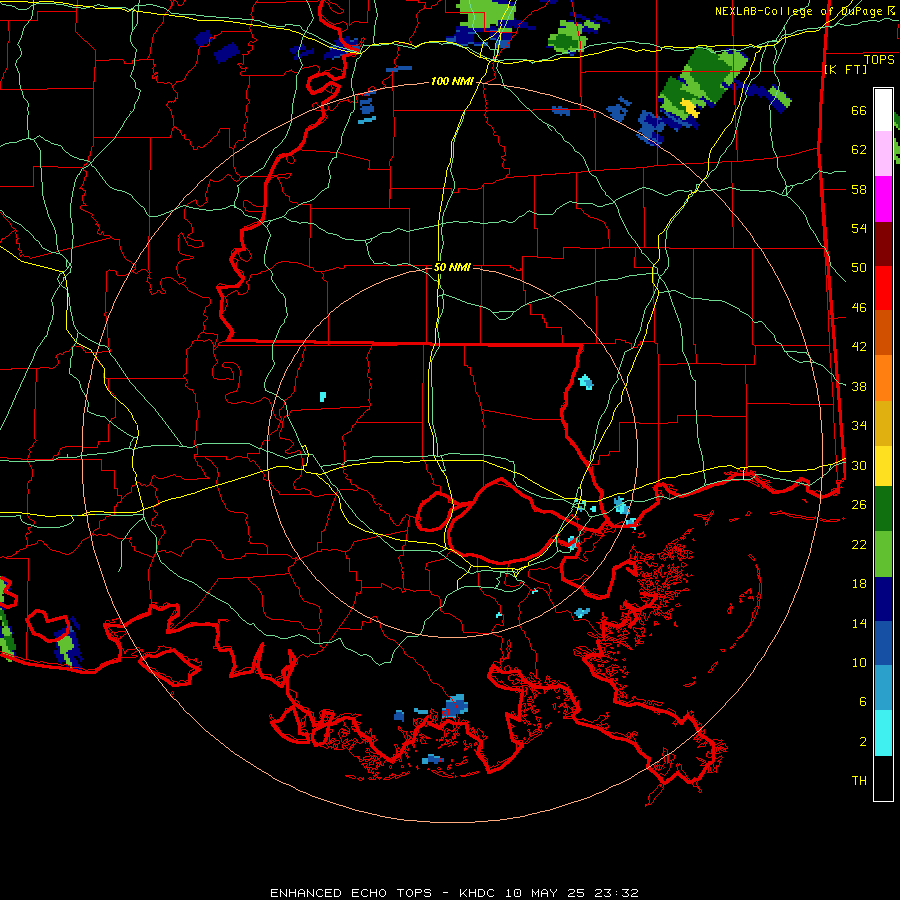Select the white swatch in the legend

[x=883, y=110]
